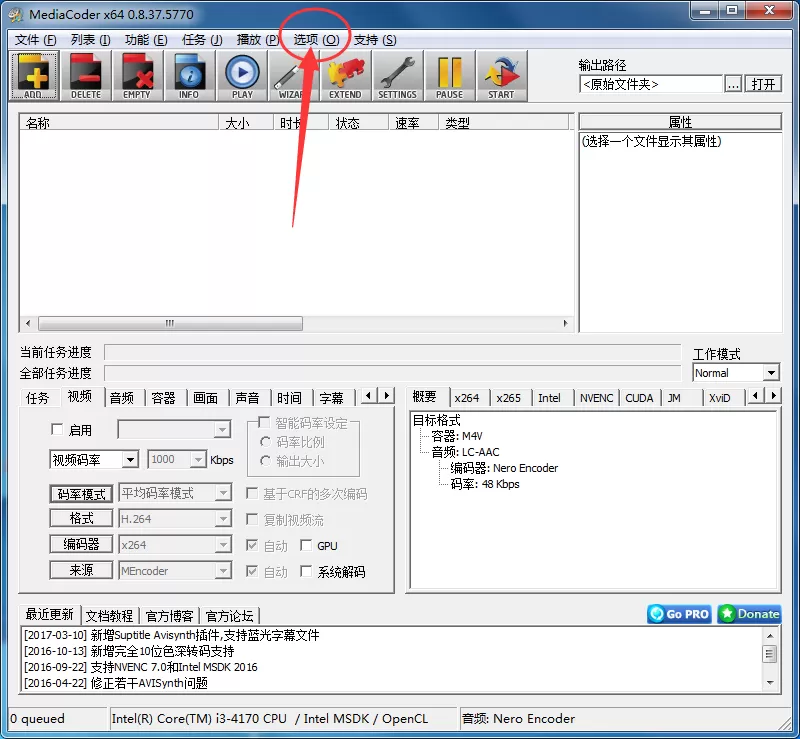Click the 输出路径 input field
The image size is (800, 739).
click(x=651, y=84)
